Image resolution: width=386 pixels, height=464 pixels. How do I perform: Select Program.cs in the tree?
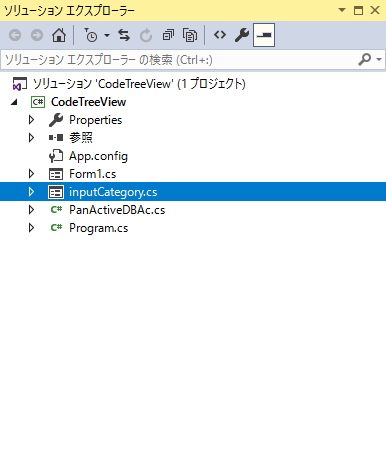pyautogui.click(x=98, y=228)
